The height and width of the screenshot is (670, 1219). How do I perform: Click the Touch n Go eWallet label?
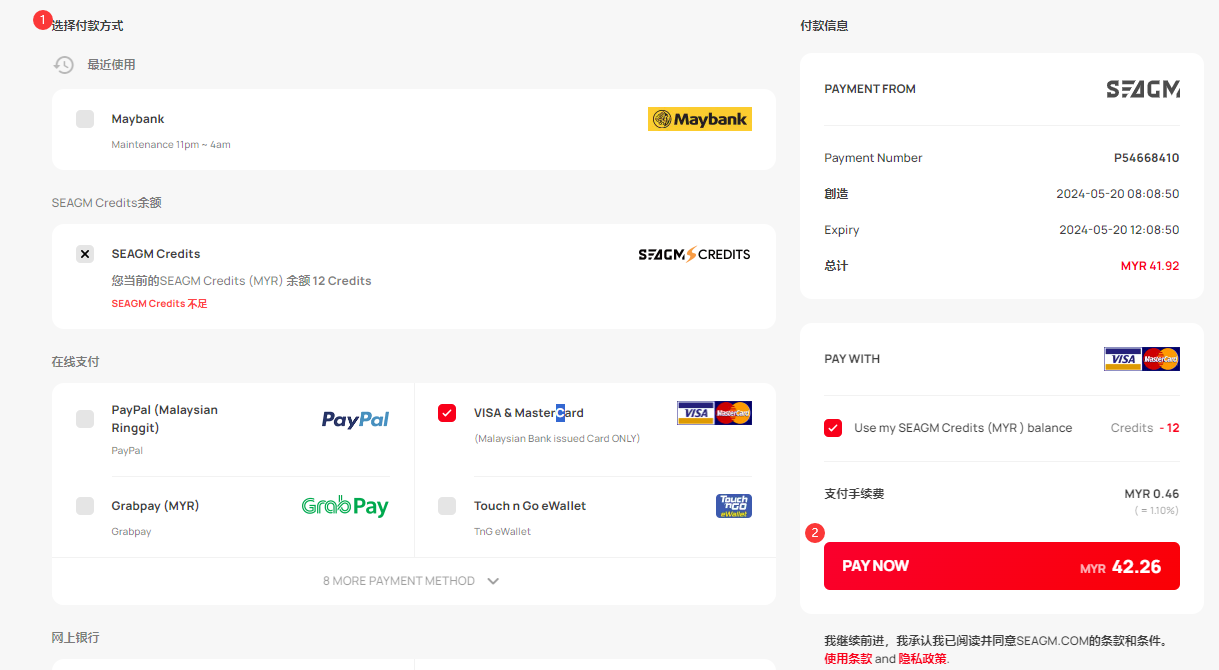pyautogui.click(x=530, y=506)
